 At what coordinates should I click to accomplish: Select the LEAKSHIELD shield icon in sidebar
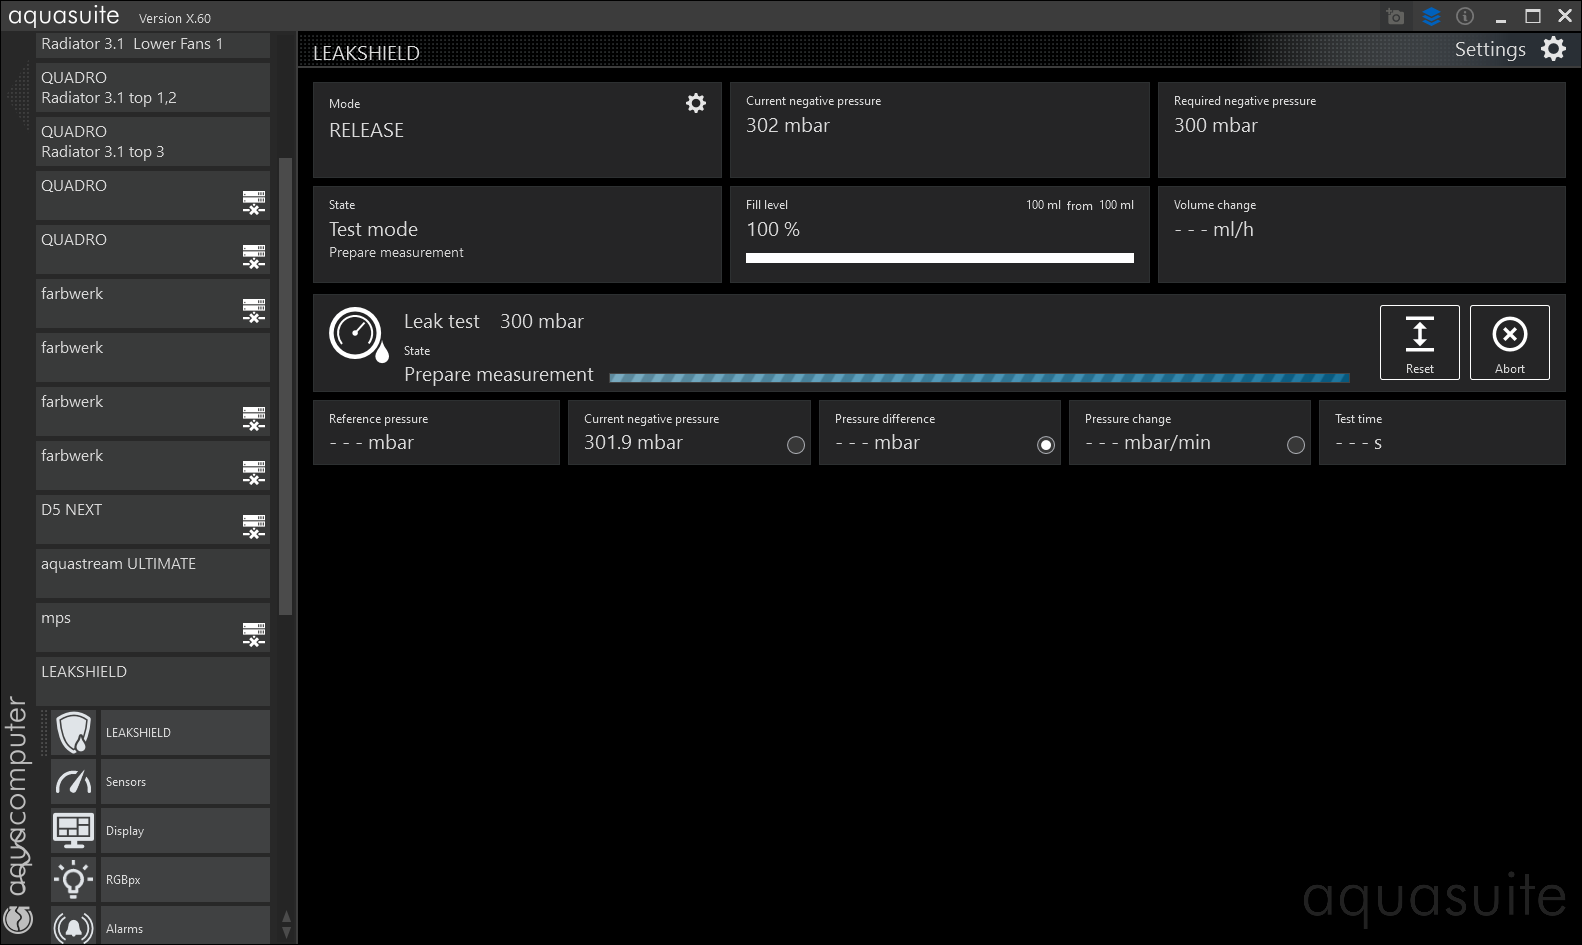click(73, 733)
